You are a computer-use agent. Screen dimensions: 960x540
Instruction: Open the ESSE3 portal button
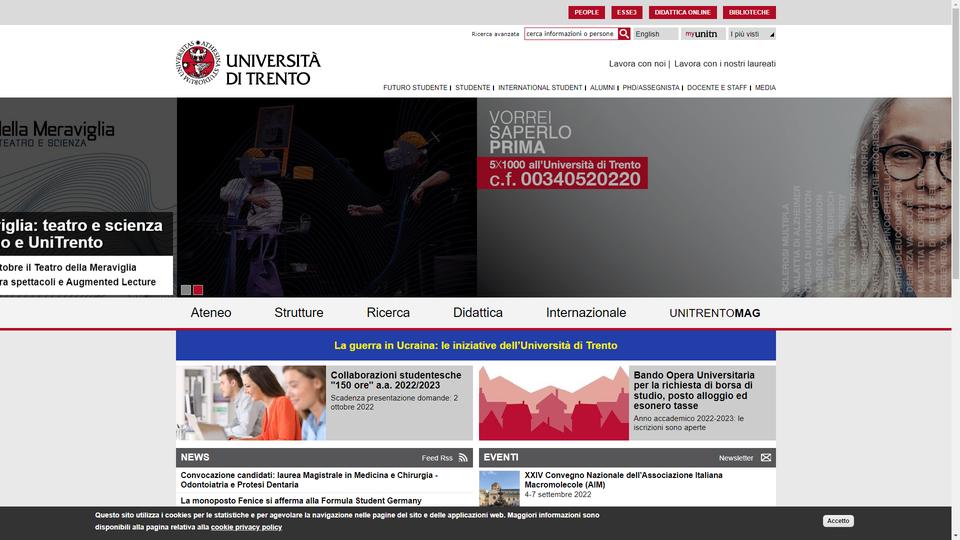[x=626, y=12]
